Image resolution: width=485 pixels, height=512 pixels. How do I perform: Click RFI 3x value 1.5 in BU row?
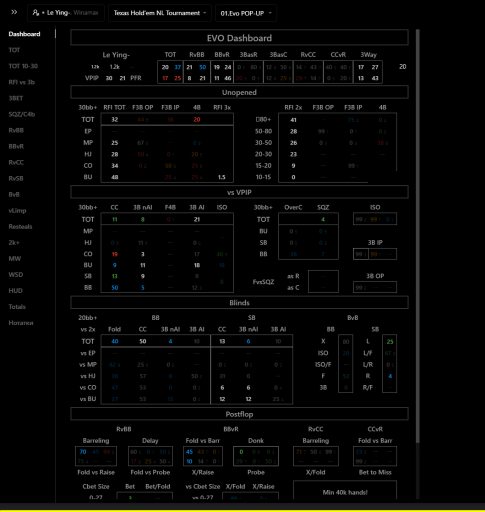[x=222, y=177]
